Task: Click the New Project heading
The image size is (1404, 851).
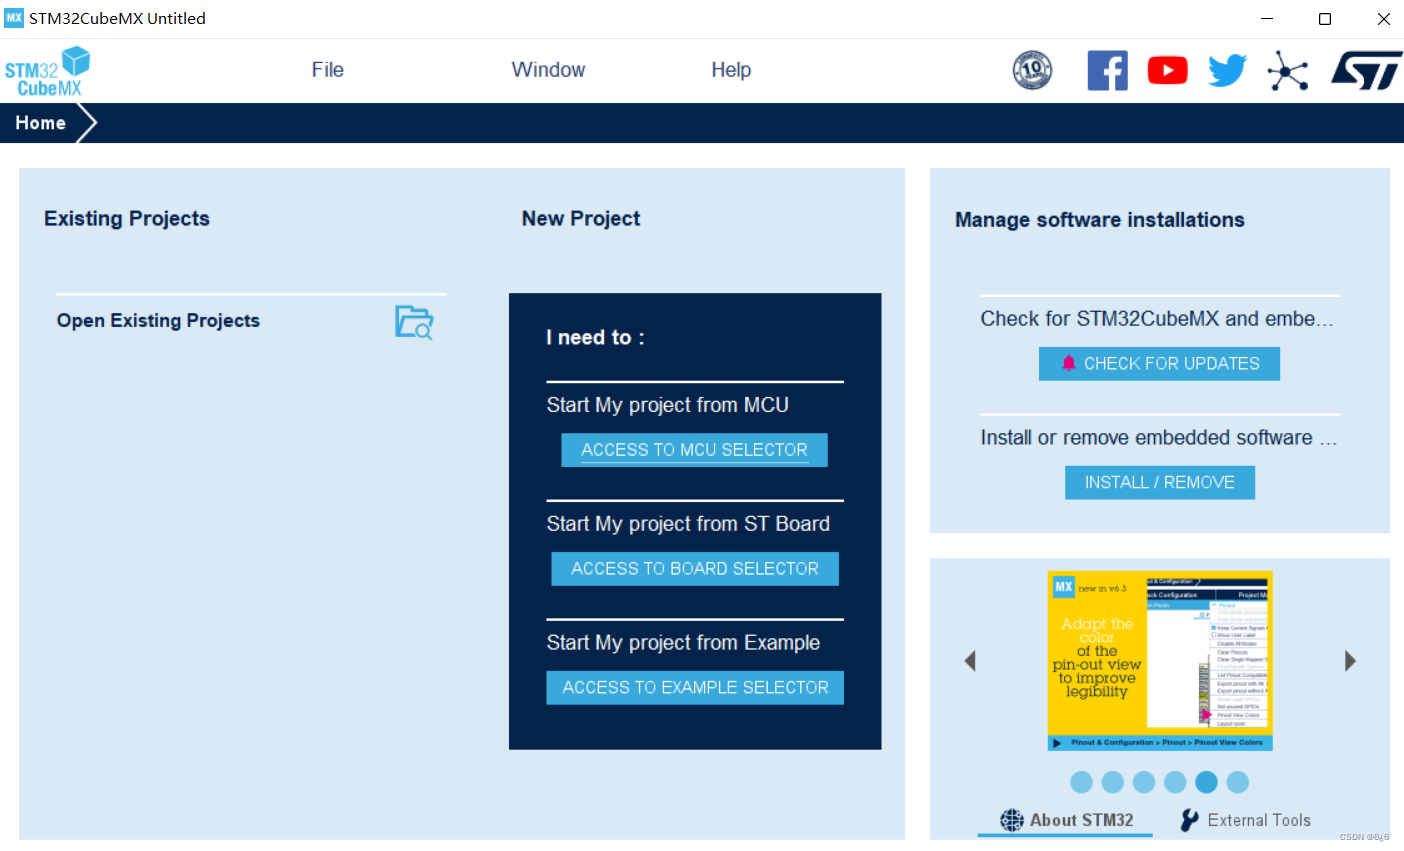Action: pos(581,219)
